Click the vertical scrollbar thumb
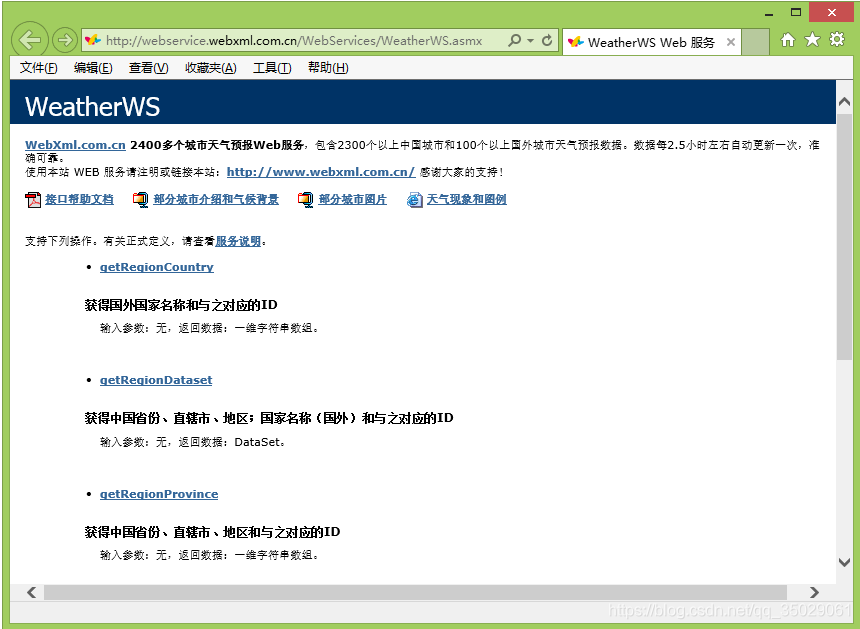Image resolution: width=860 pixels, height=629 pixels. coord(845,237)
